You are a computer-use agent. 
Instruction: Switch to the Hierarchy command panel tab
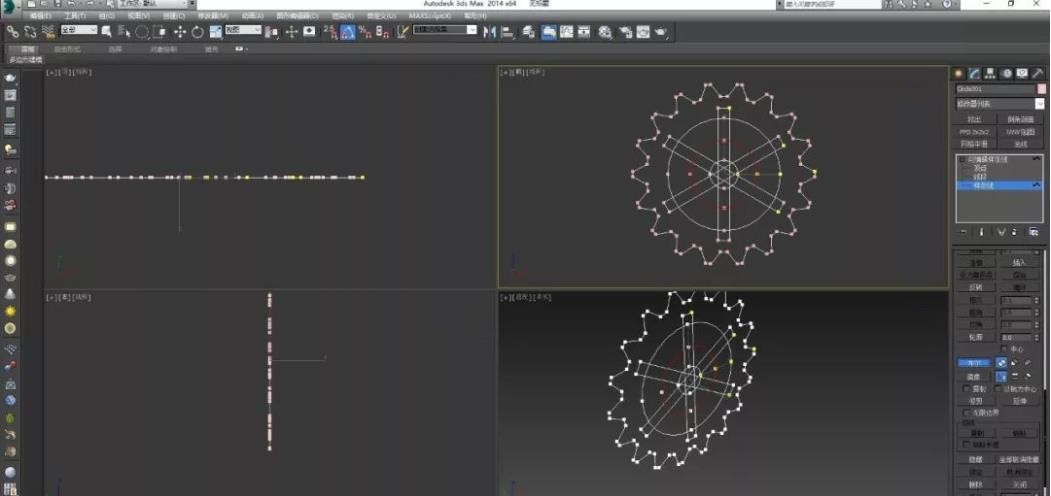[990, 73]
